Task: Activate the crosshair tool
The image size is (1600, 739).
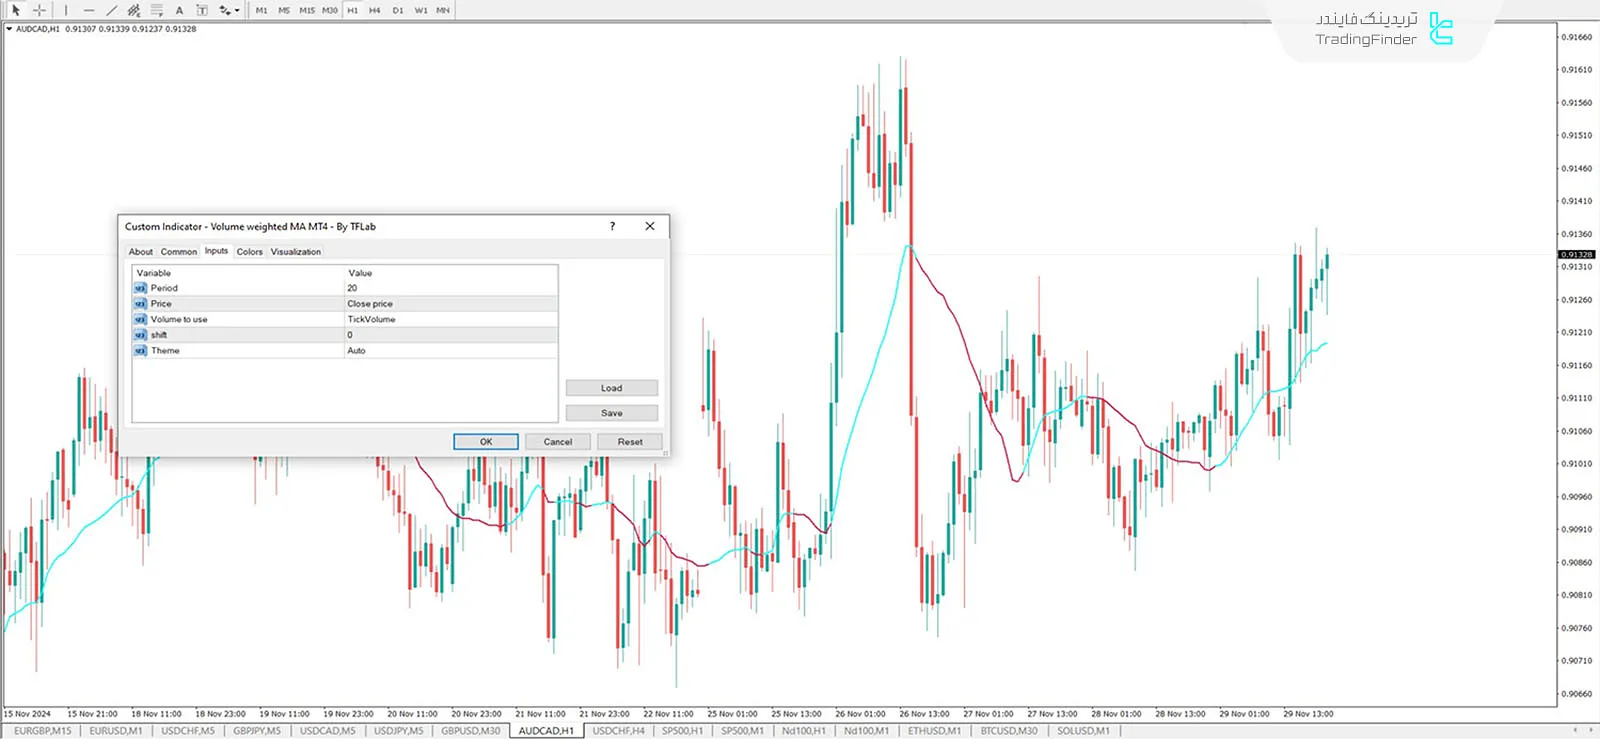Action: 39,10
